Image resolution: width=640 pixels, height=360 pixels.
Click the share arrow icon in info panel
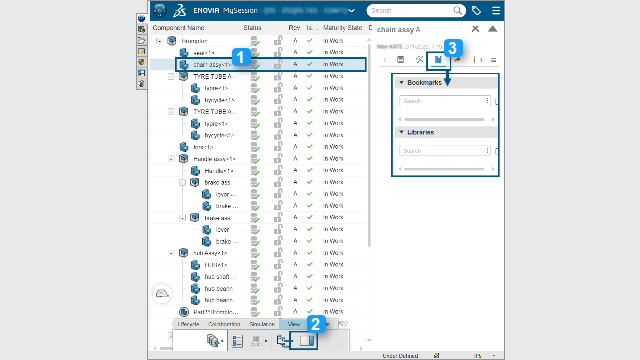click(458, 60)
